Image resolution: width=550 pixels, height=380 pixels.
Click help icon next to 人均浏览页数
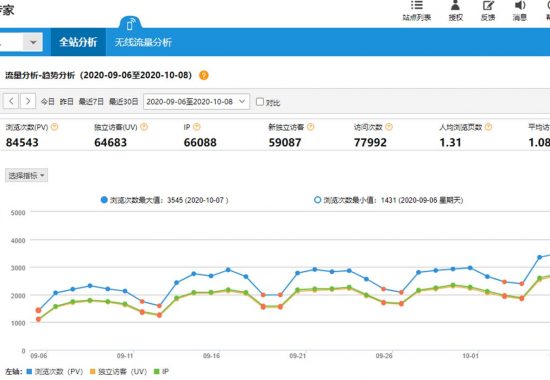pyautogui.click(x=488, y=127)
